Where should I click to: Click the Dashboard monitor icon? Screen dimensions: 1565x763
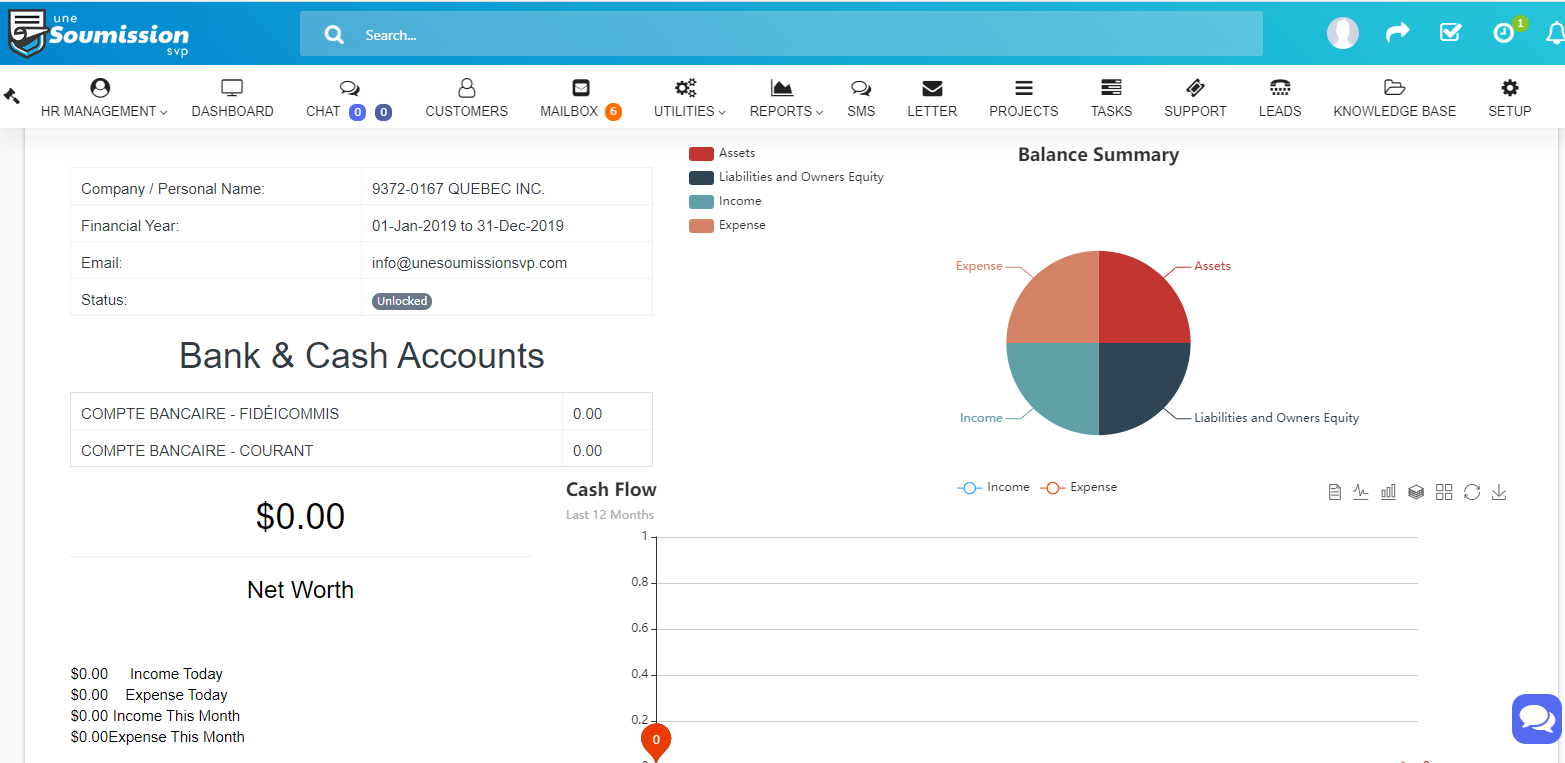[232, 88]
